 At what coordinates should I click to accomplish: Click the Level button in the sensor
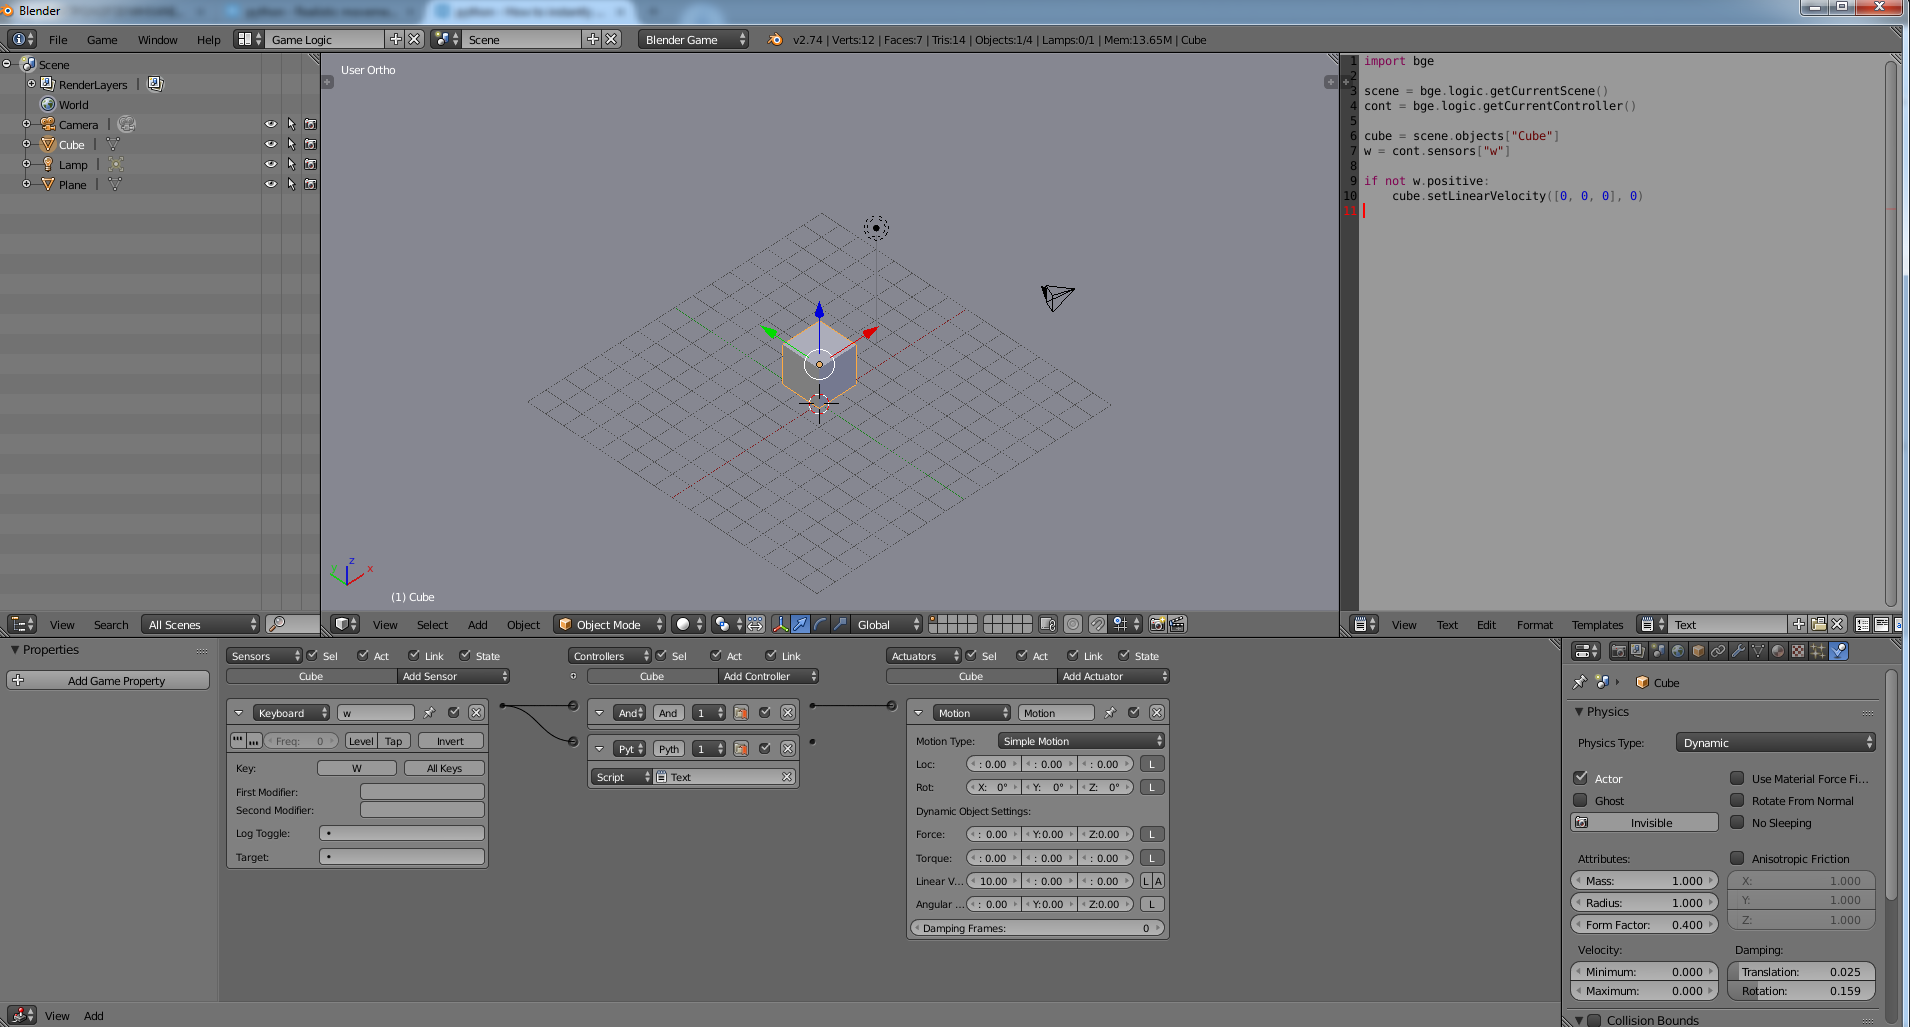click(361, 741)
